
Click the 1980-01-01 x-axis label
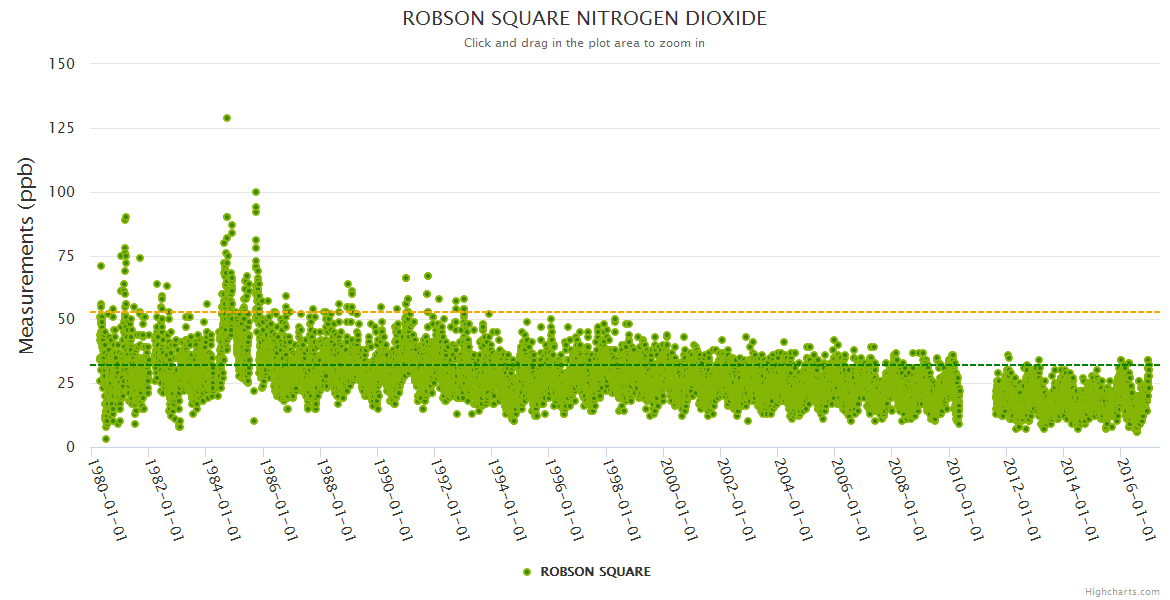tap(107, 498)
